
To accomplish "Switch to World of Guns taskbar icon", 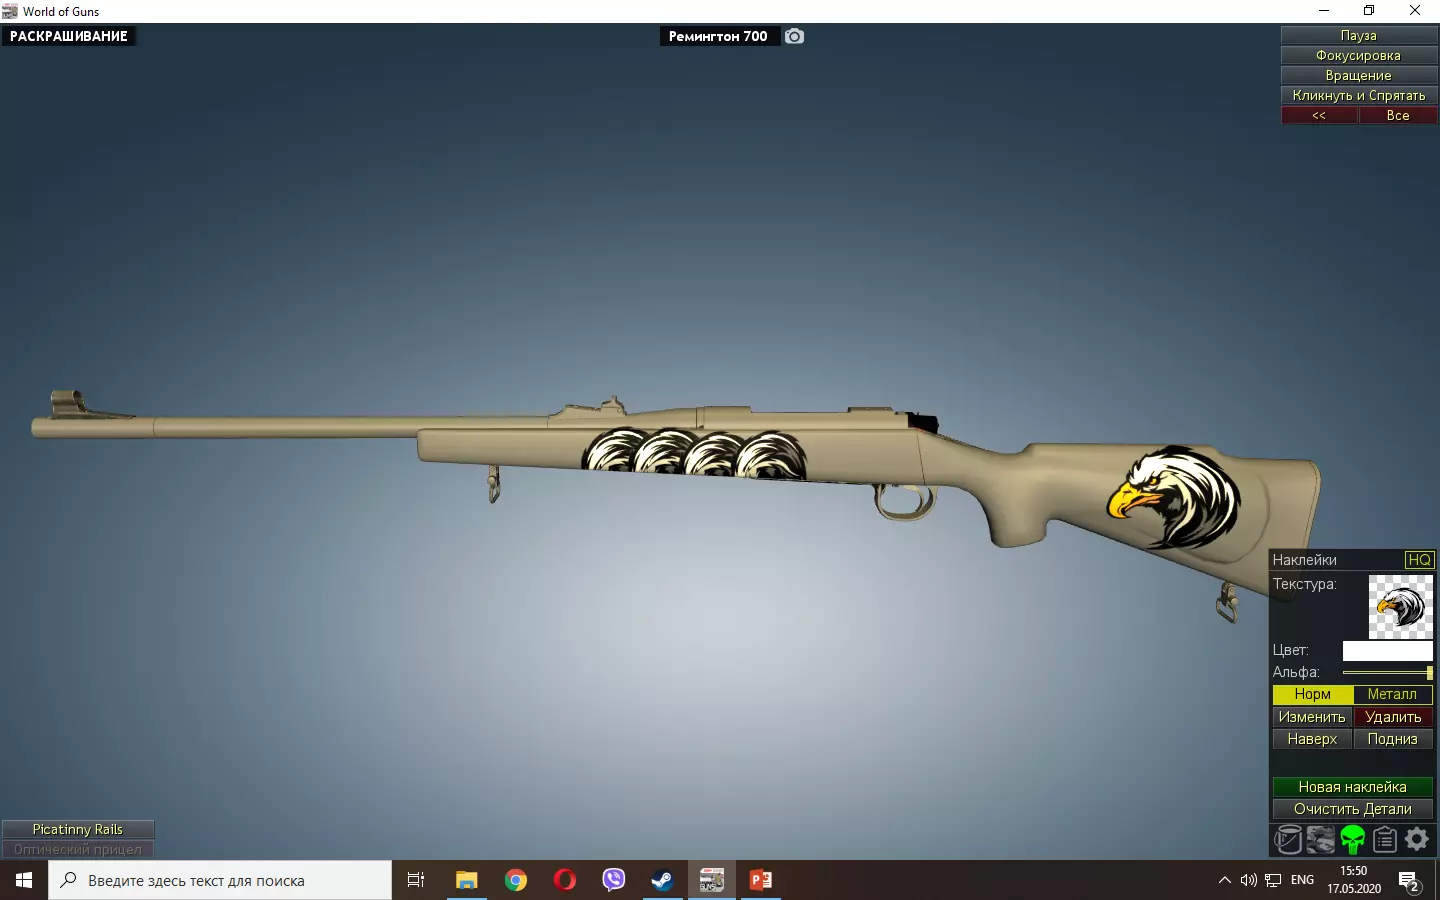I will click(711, 880).
